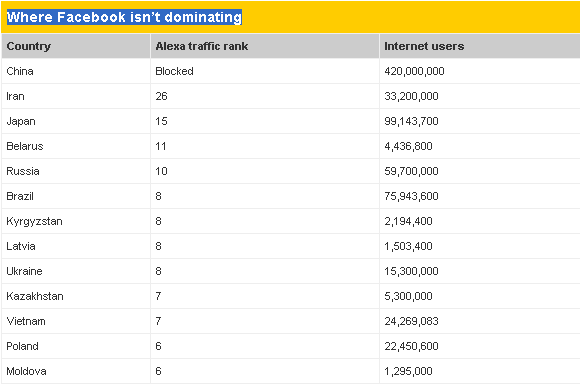Screen dimensions: 580x387
Task: Click Moldova's rank value '6'
Action: coord(158,371)
